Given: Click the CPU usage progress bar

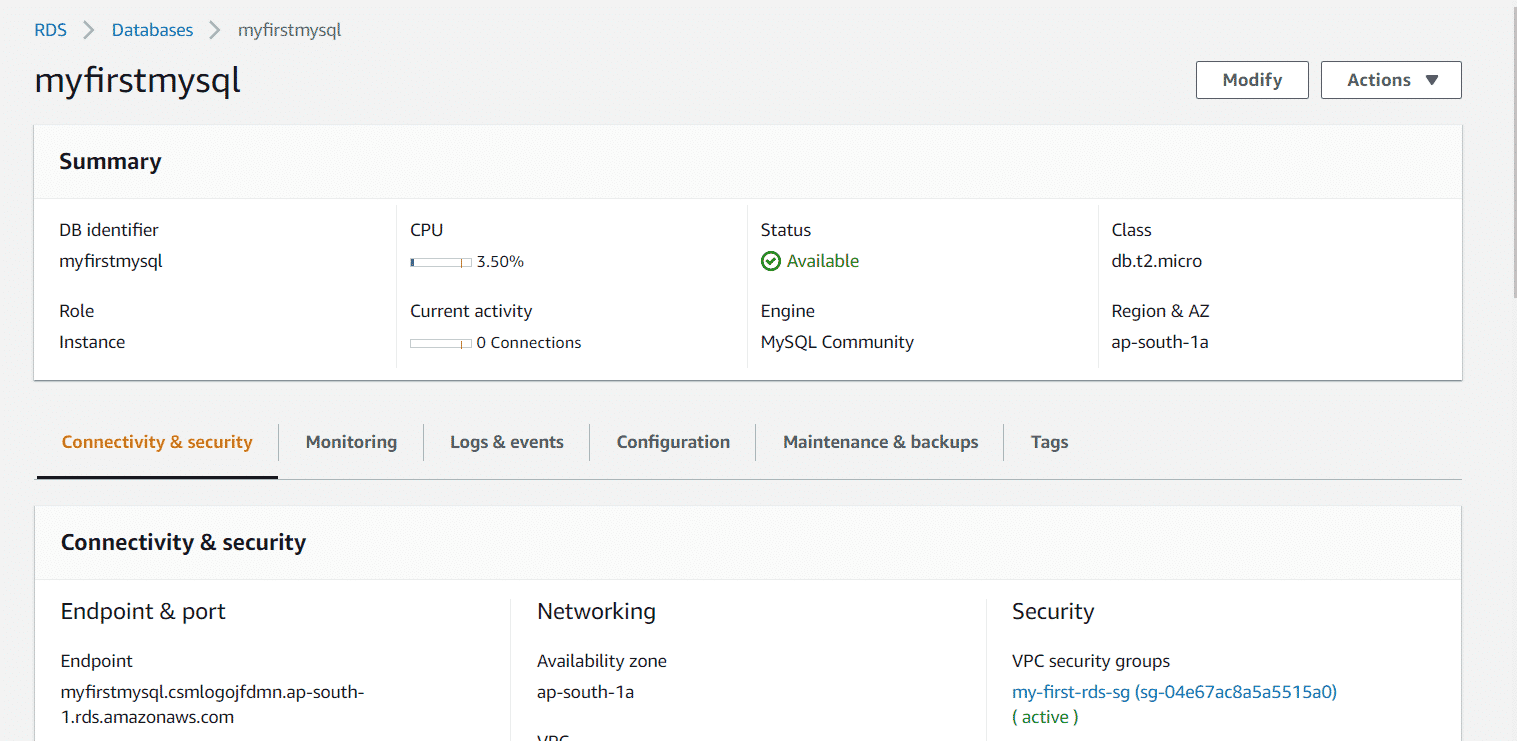Looking at the screenshot, I should (441, 262).
